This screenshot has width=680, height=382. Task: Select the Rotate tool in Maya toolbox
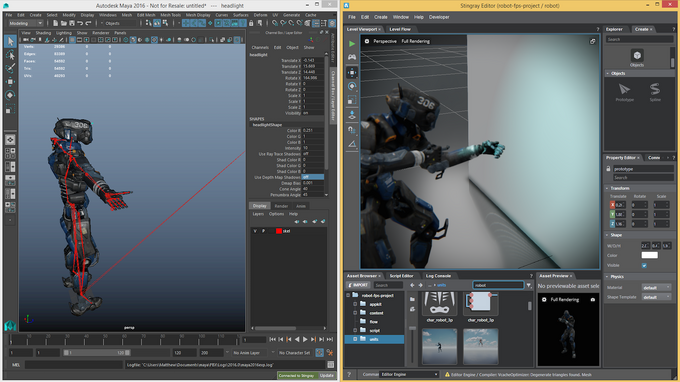10,95
